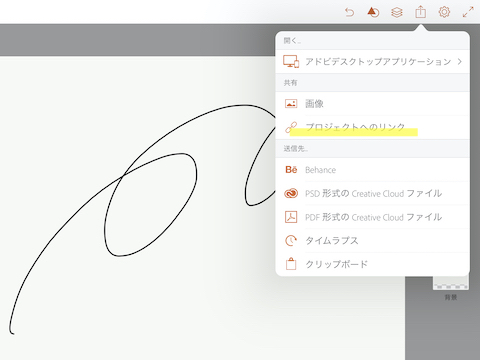The width and height of the screenshot is (480, 360).
Task: Choose PDF 形式の Creative Cloud ファイル
Action: coord(373,217)
